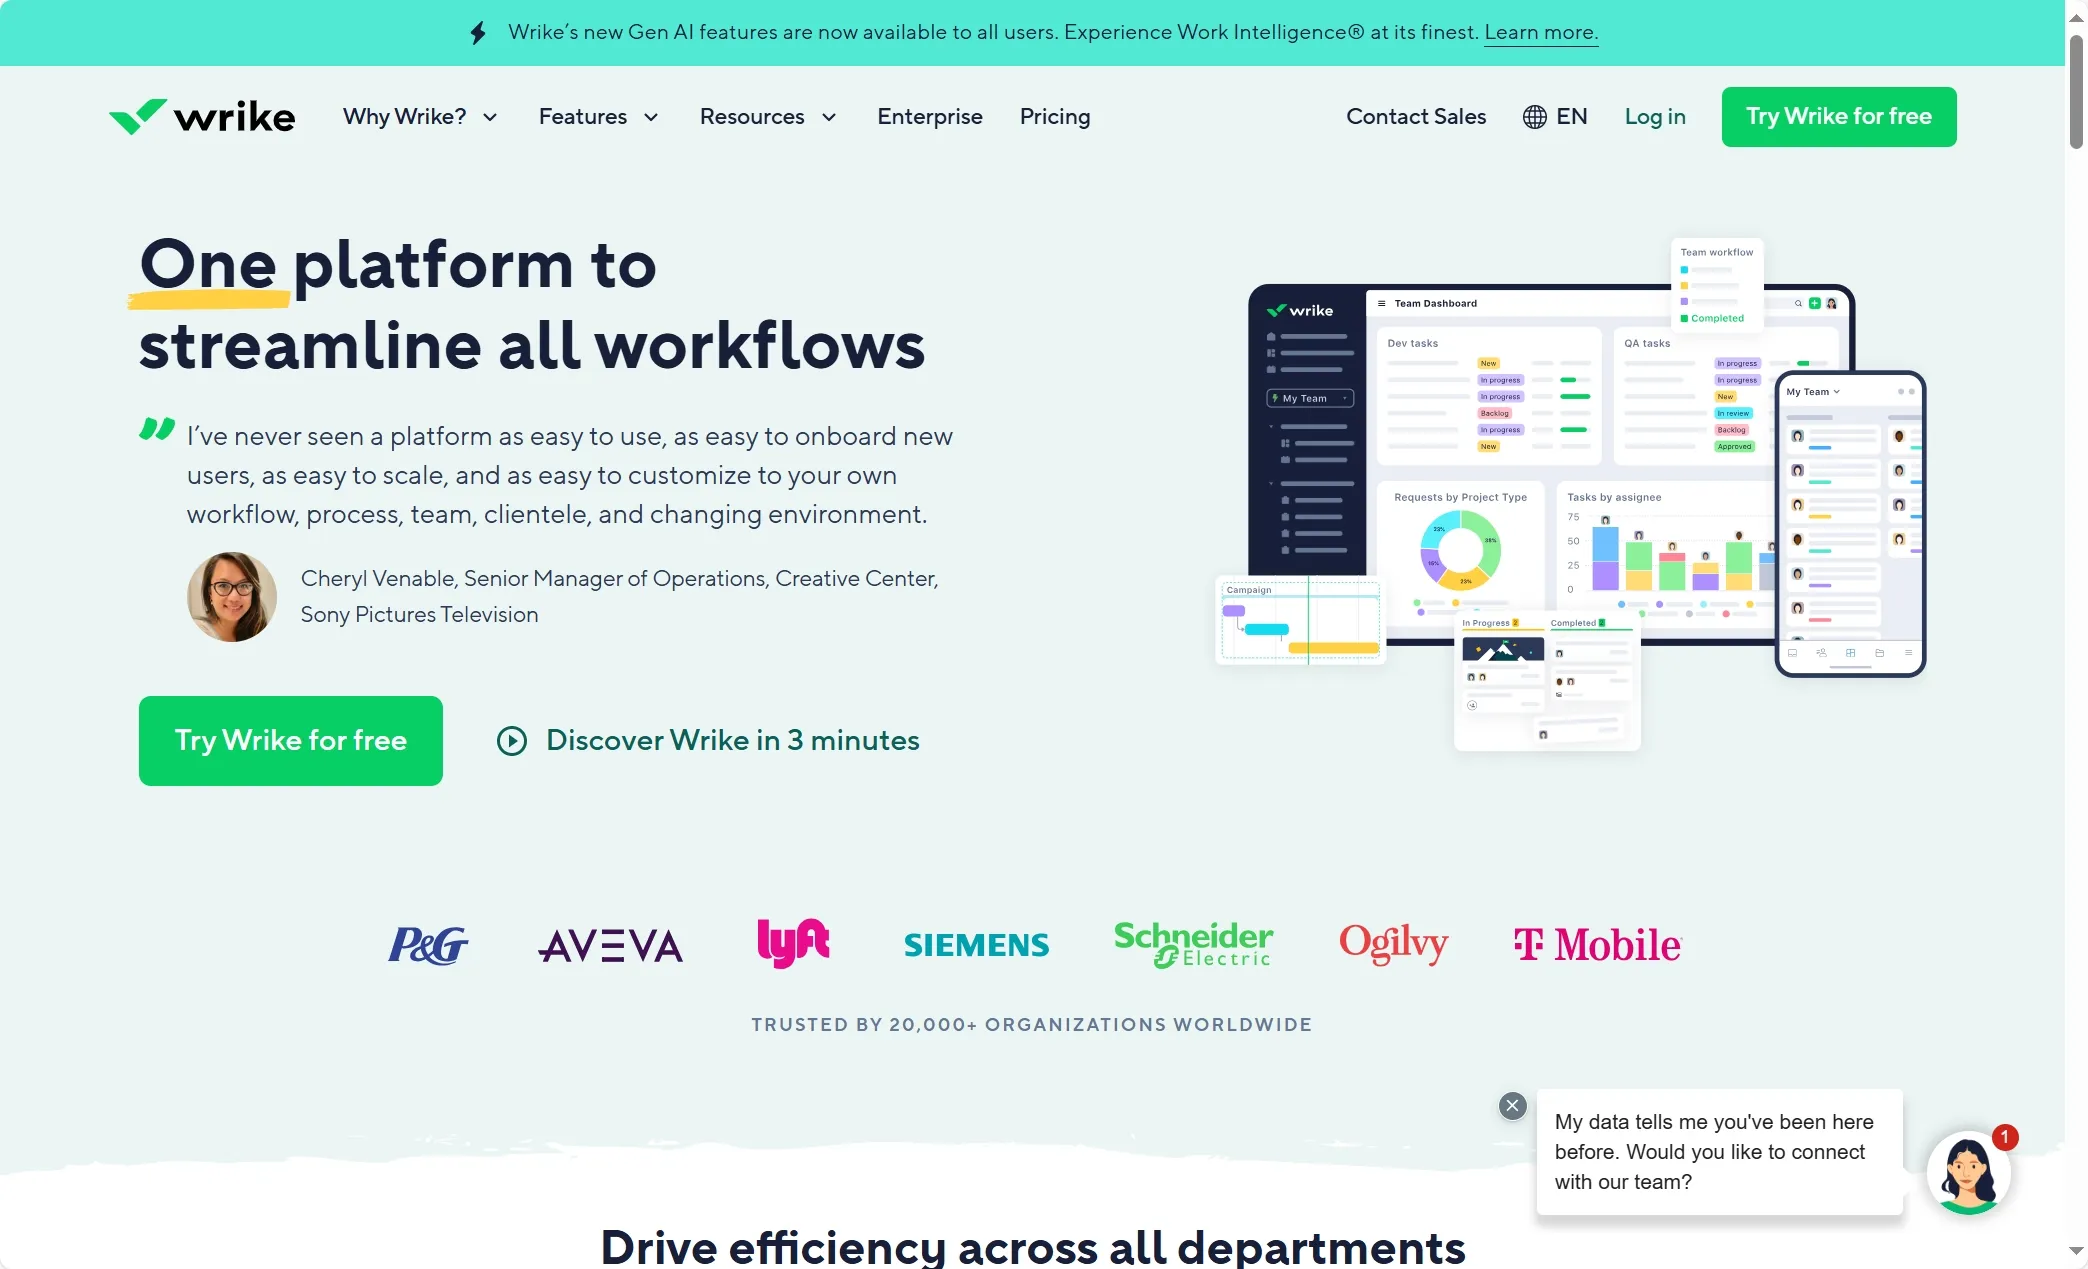Image resolution: width=2088 pixels, height=1269 pixels.
Task: Click Cheryl Venable profile thumbnail
Action: 231,596
